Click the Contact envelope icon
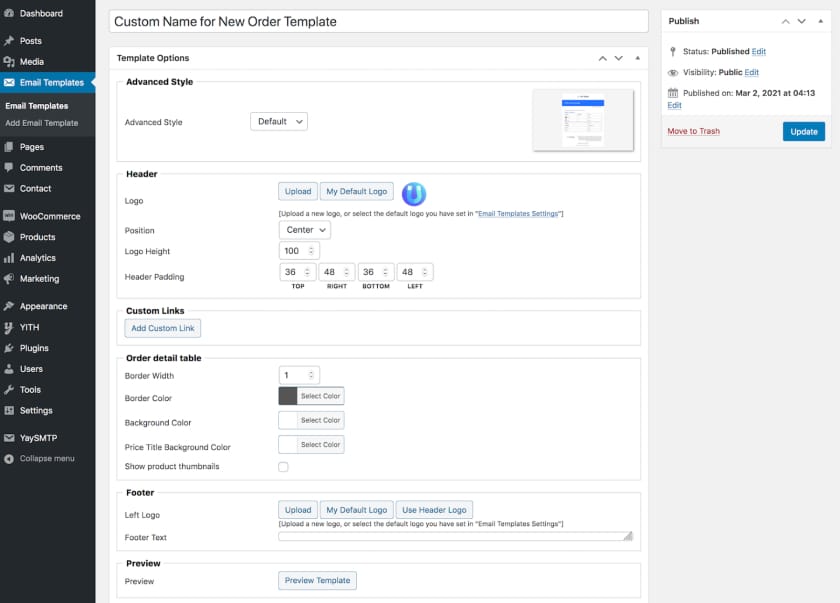Image resolution: width=840 pixels, height=603 pixels. 9,189
